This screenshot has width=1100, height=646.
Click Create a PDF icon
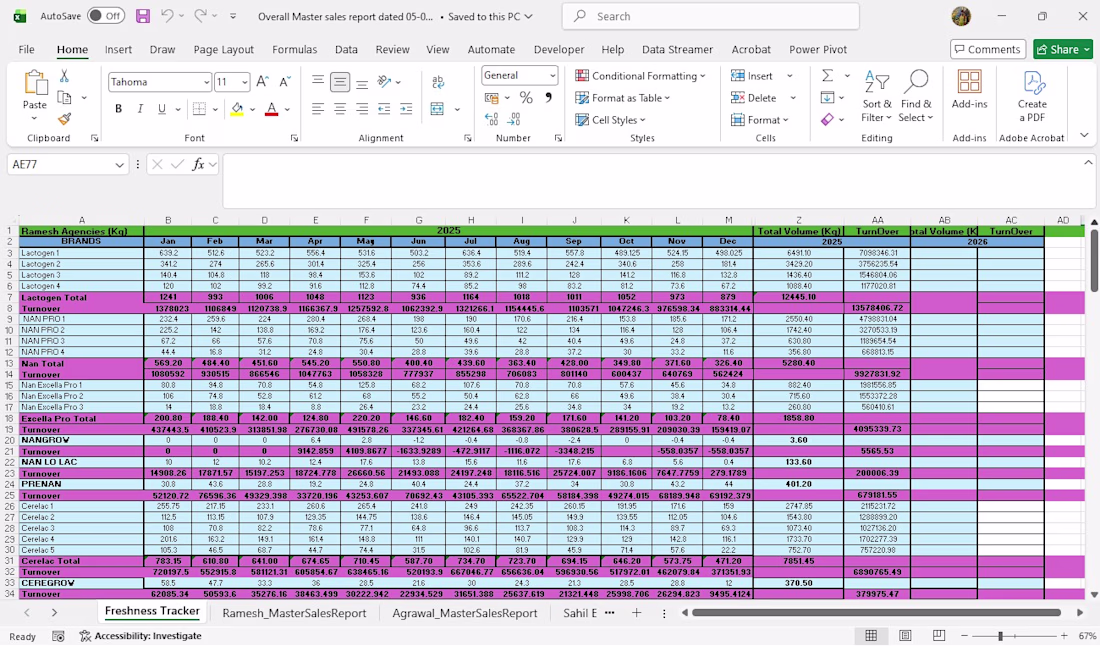(x=1032, y=96)
